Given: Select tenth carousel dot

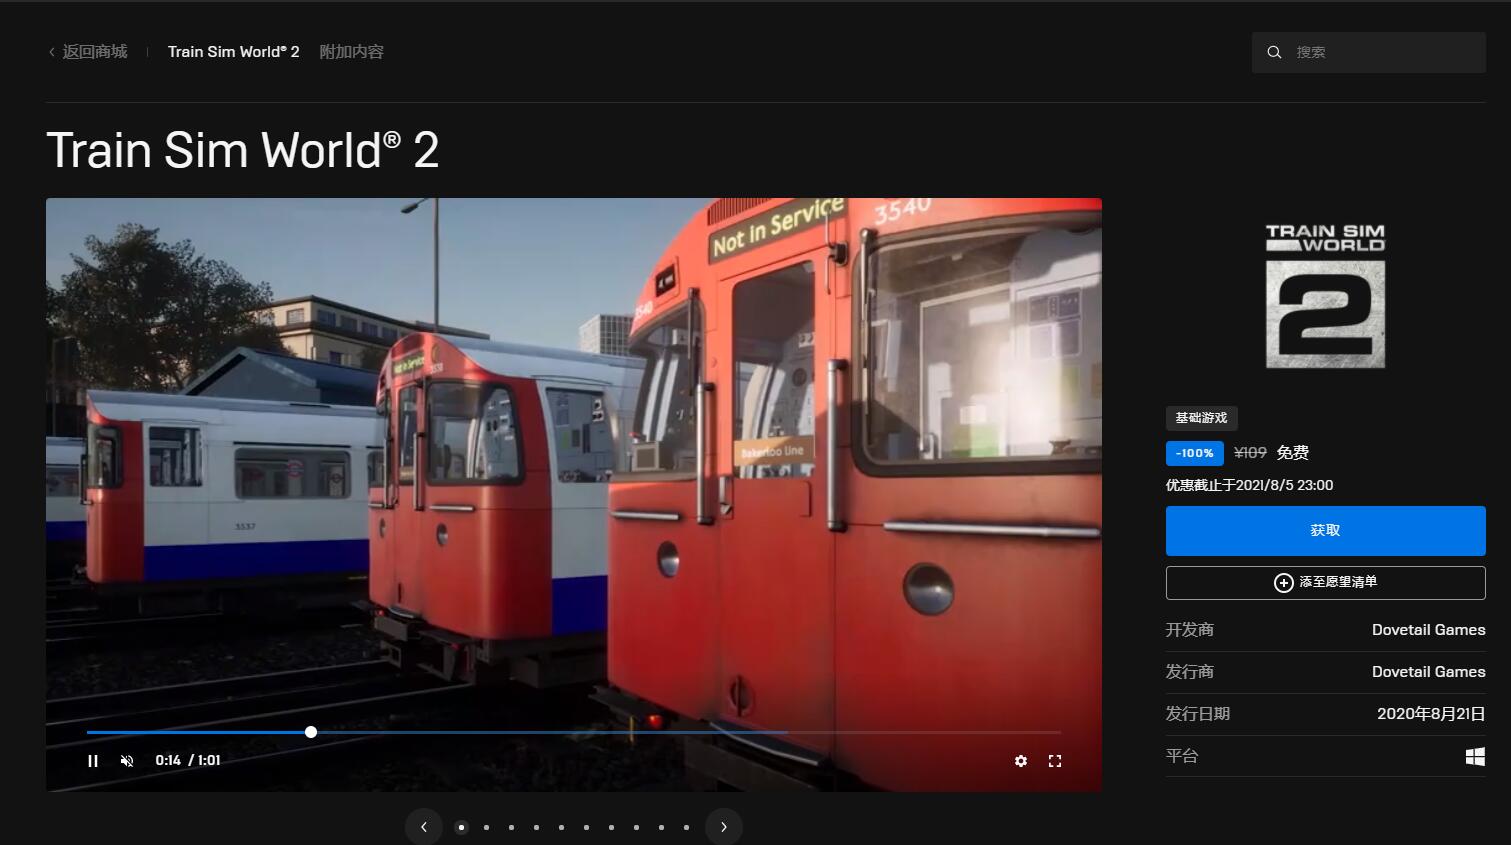Looking at the screenshot, I should pos(686,827).
